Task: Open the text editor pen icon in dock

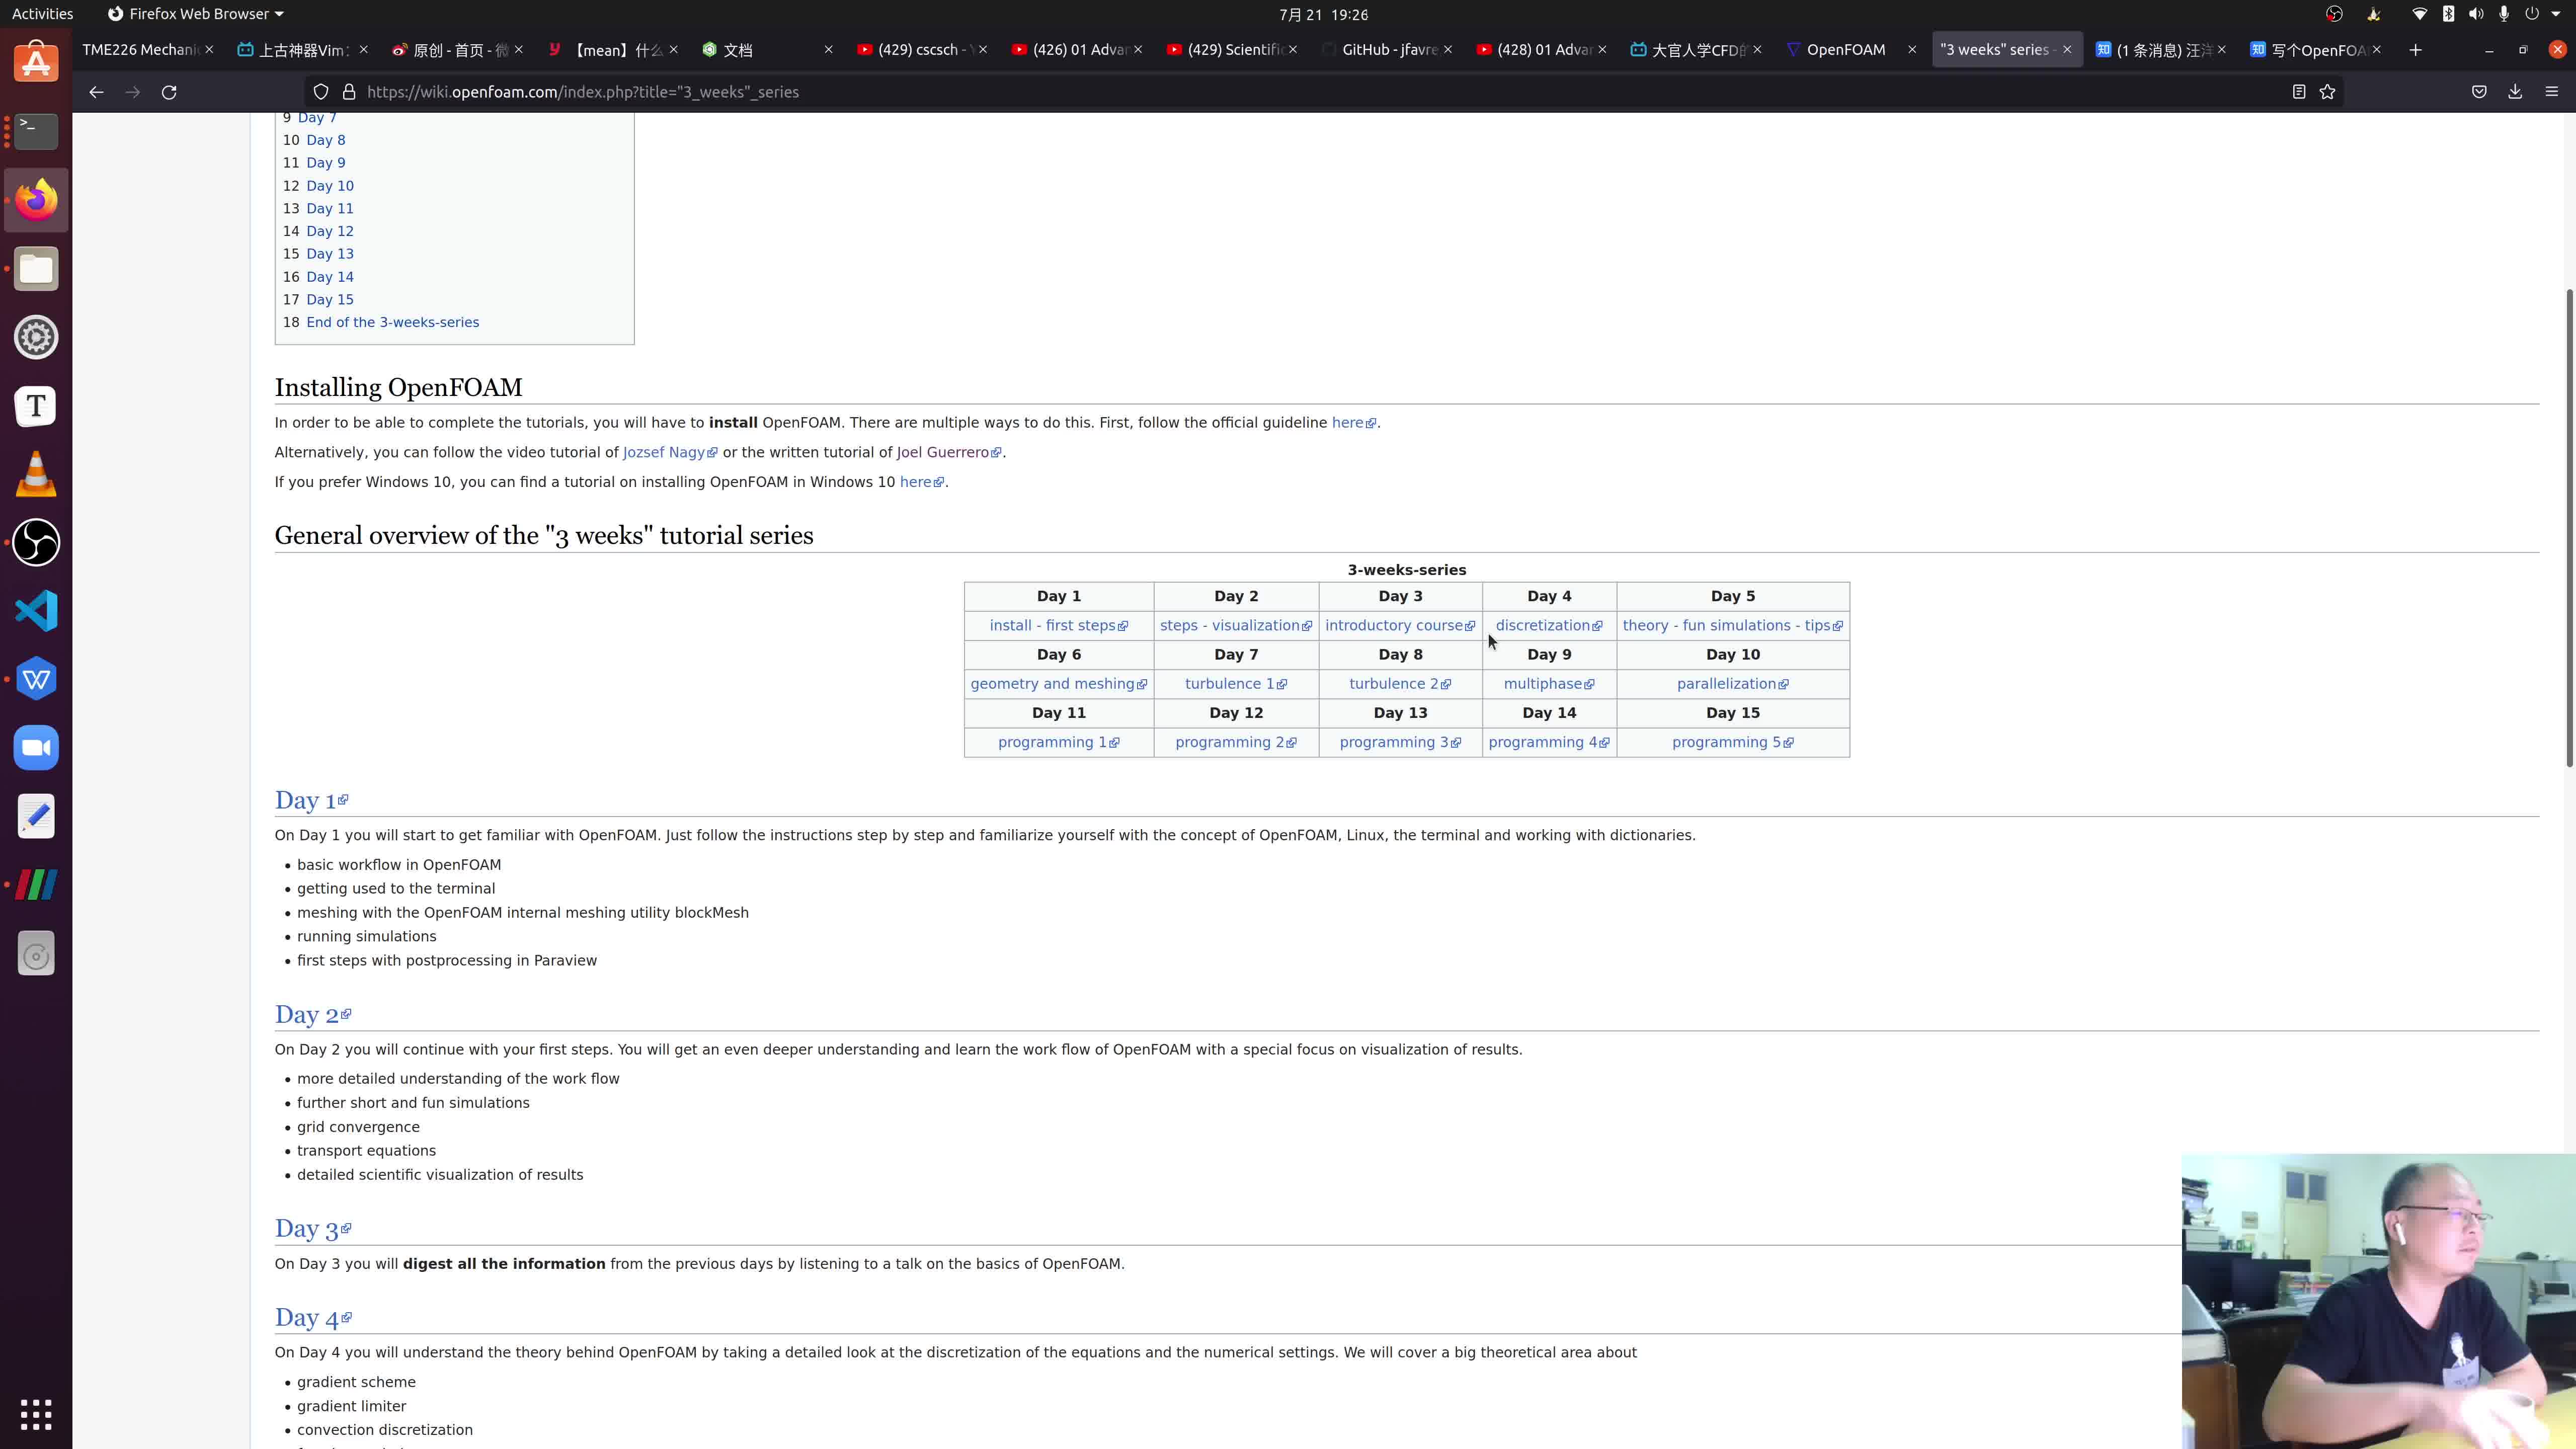Action: point(36,817)
